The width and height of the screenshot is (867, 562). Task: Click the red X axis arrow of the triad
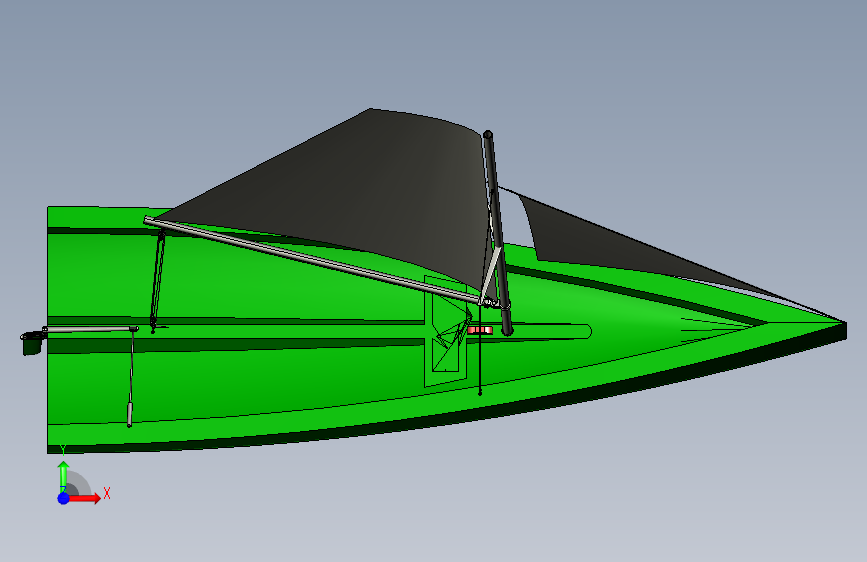(84, 498)
